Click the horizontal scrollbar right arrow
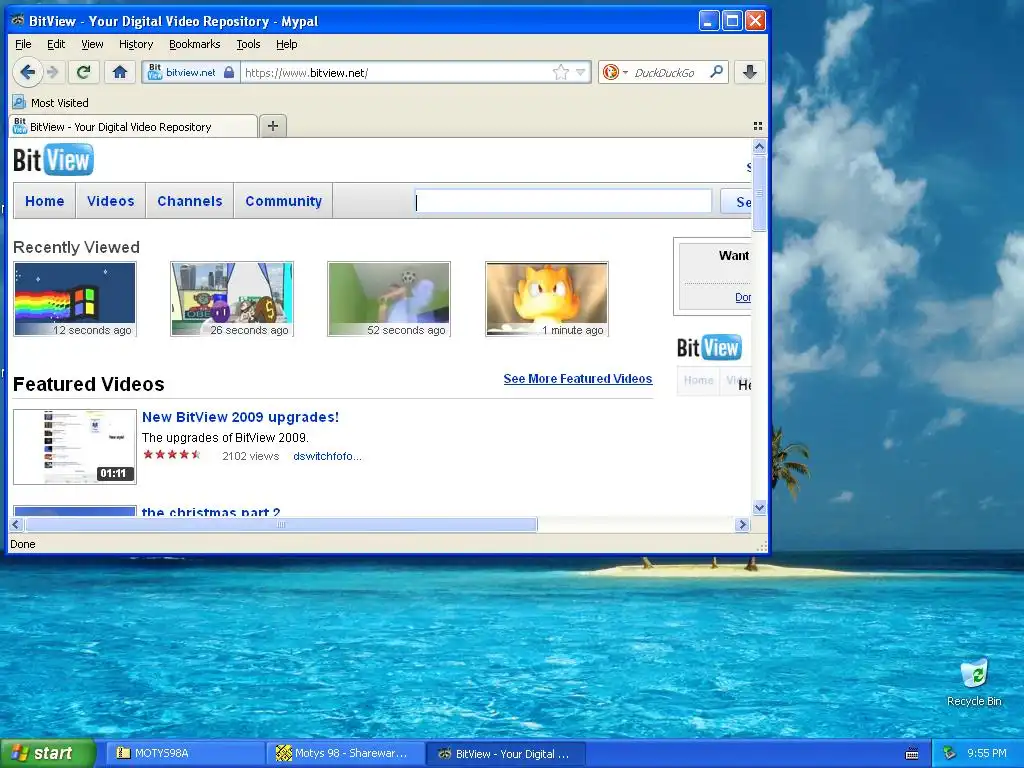 pos(742,524)
